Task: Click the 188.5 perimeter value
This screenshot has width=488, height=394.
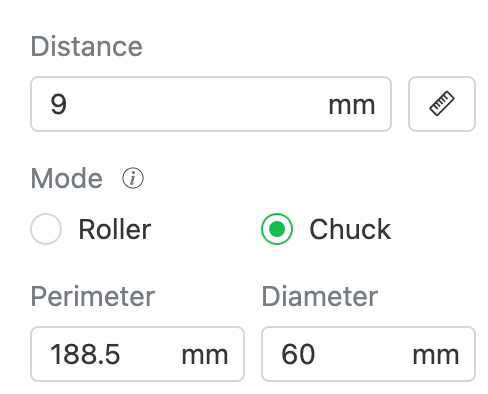Action: [85, 354]
